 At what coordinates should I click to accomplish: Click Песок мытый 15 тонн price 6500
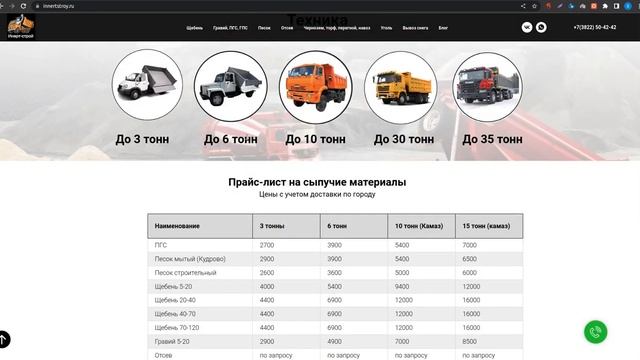click(x=469, y=259)
